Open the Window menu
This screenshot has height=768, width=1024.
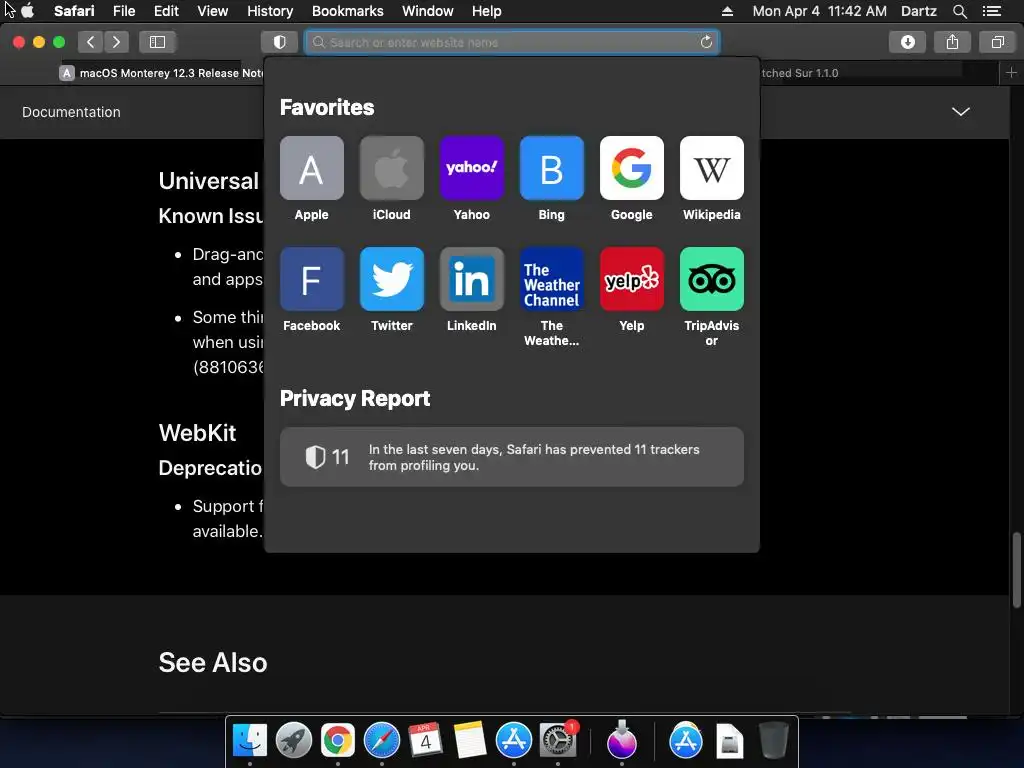tap(427, 11)
